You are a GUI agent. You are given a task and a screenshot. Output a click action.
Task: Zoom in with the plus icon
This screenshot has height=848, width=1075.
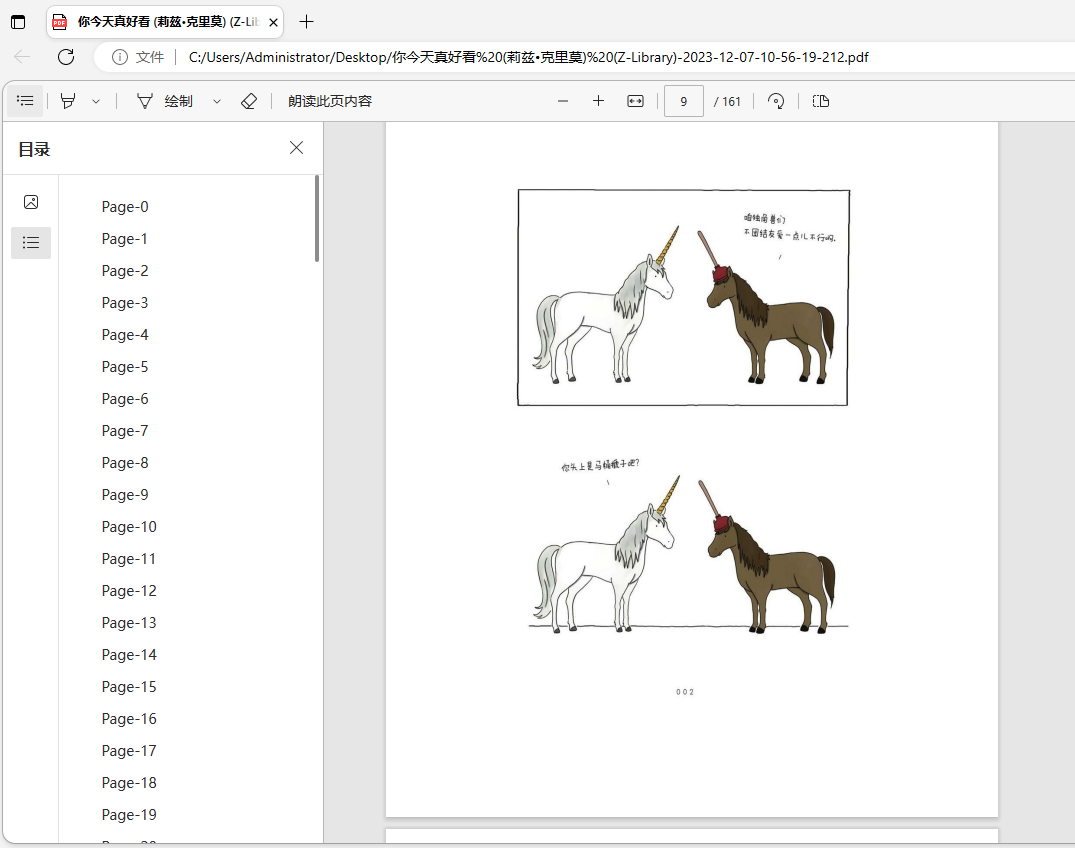coord(599,101)
